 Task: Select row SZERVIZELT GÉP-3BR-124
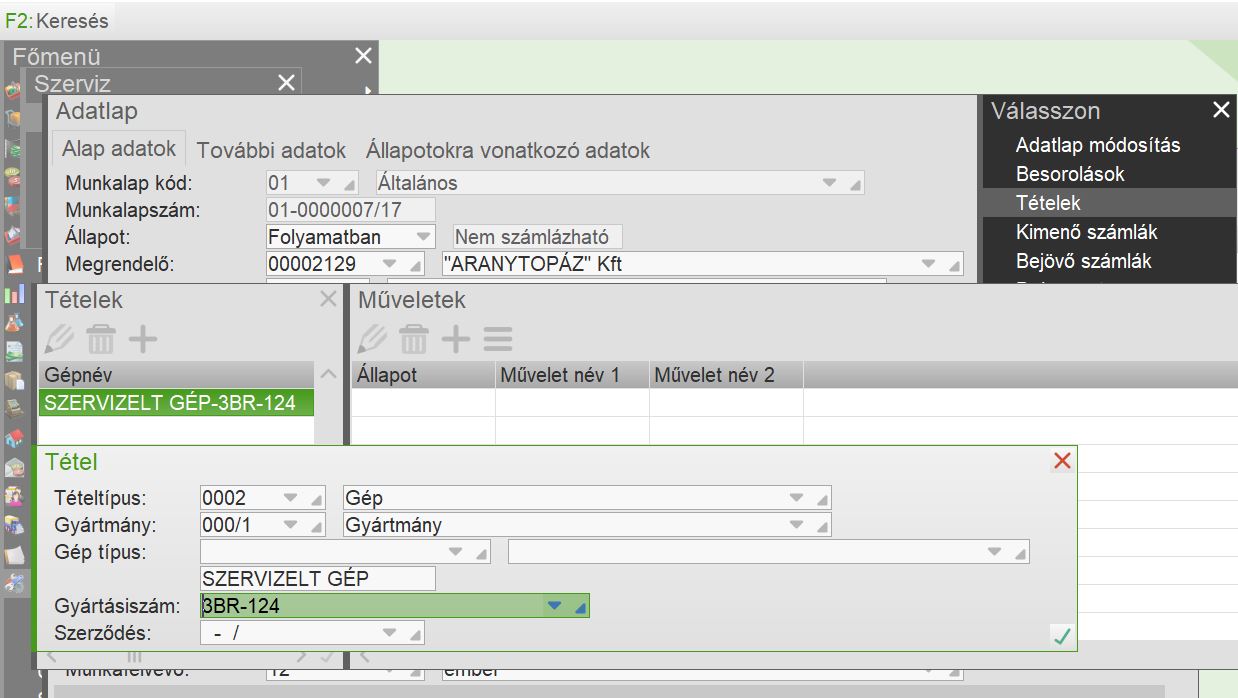pos(176,403)
